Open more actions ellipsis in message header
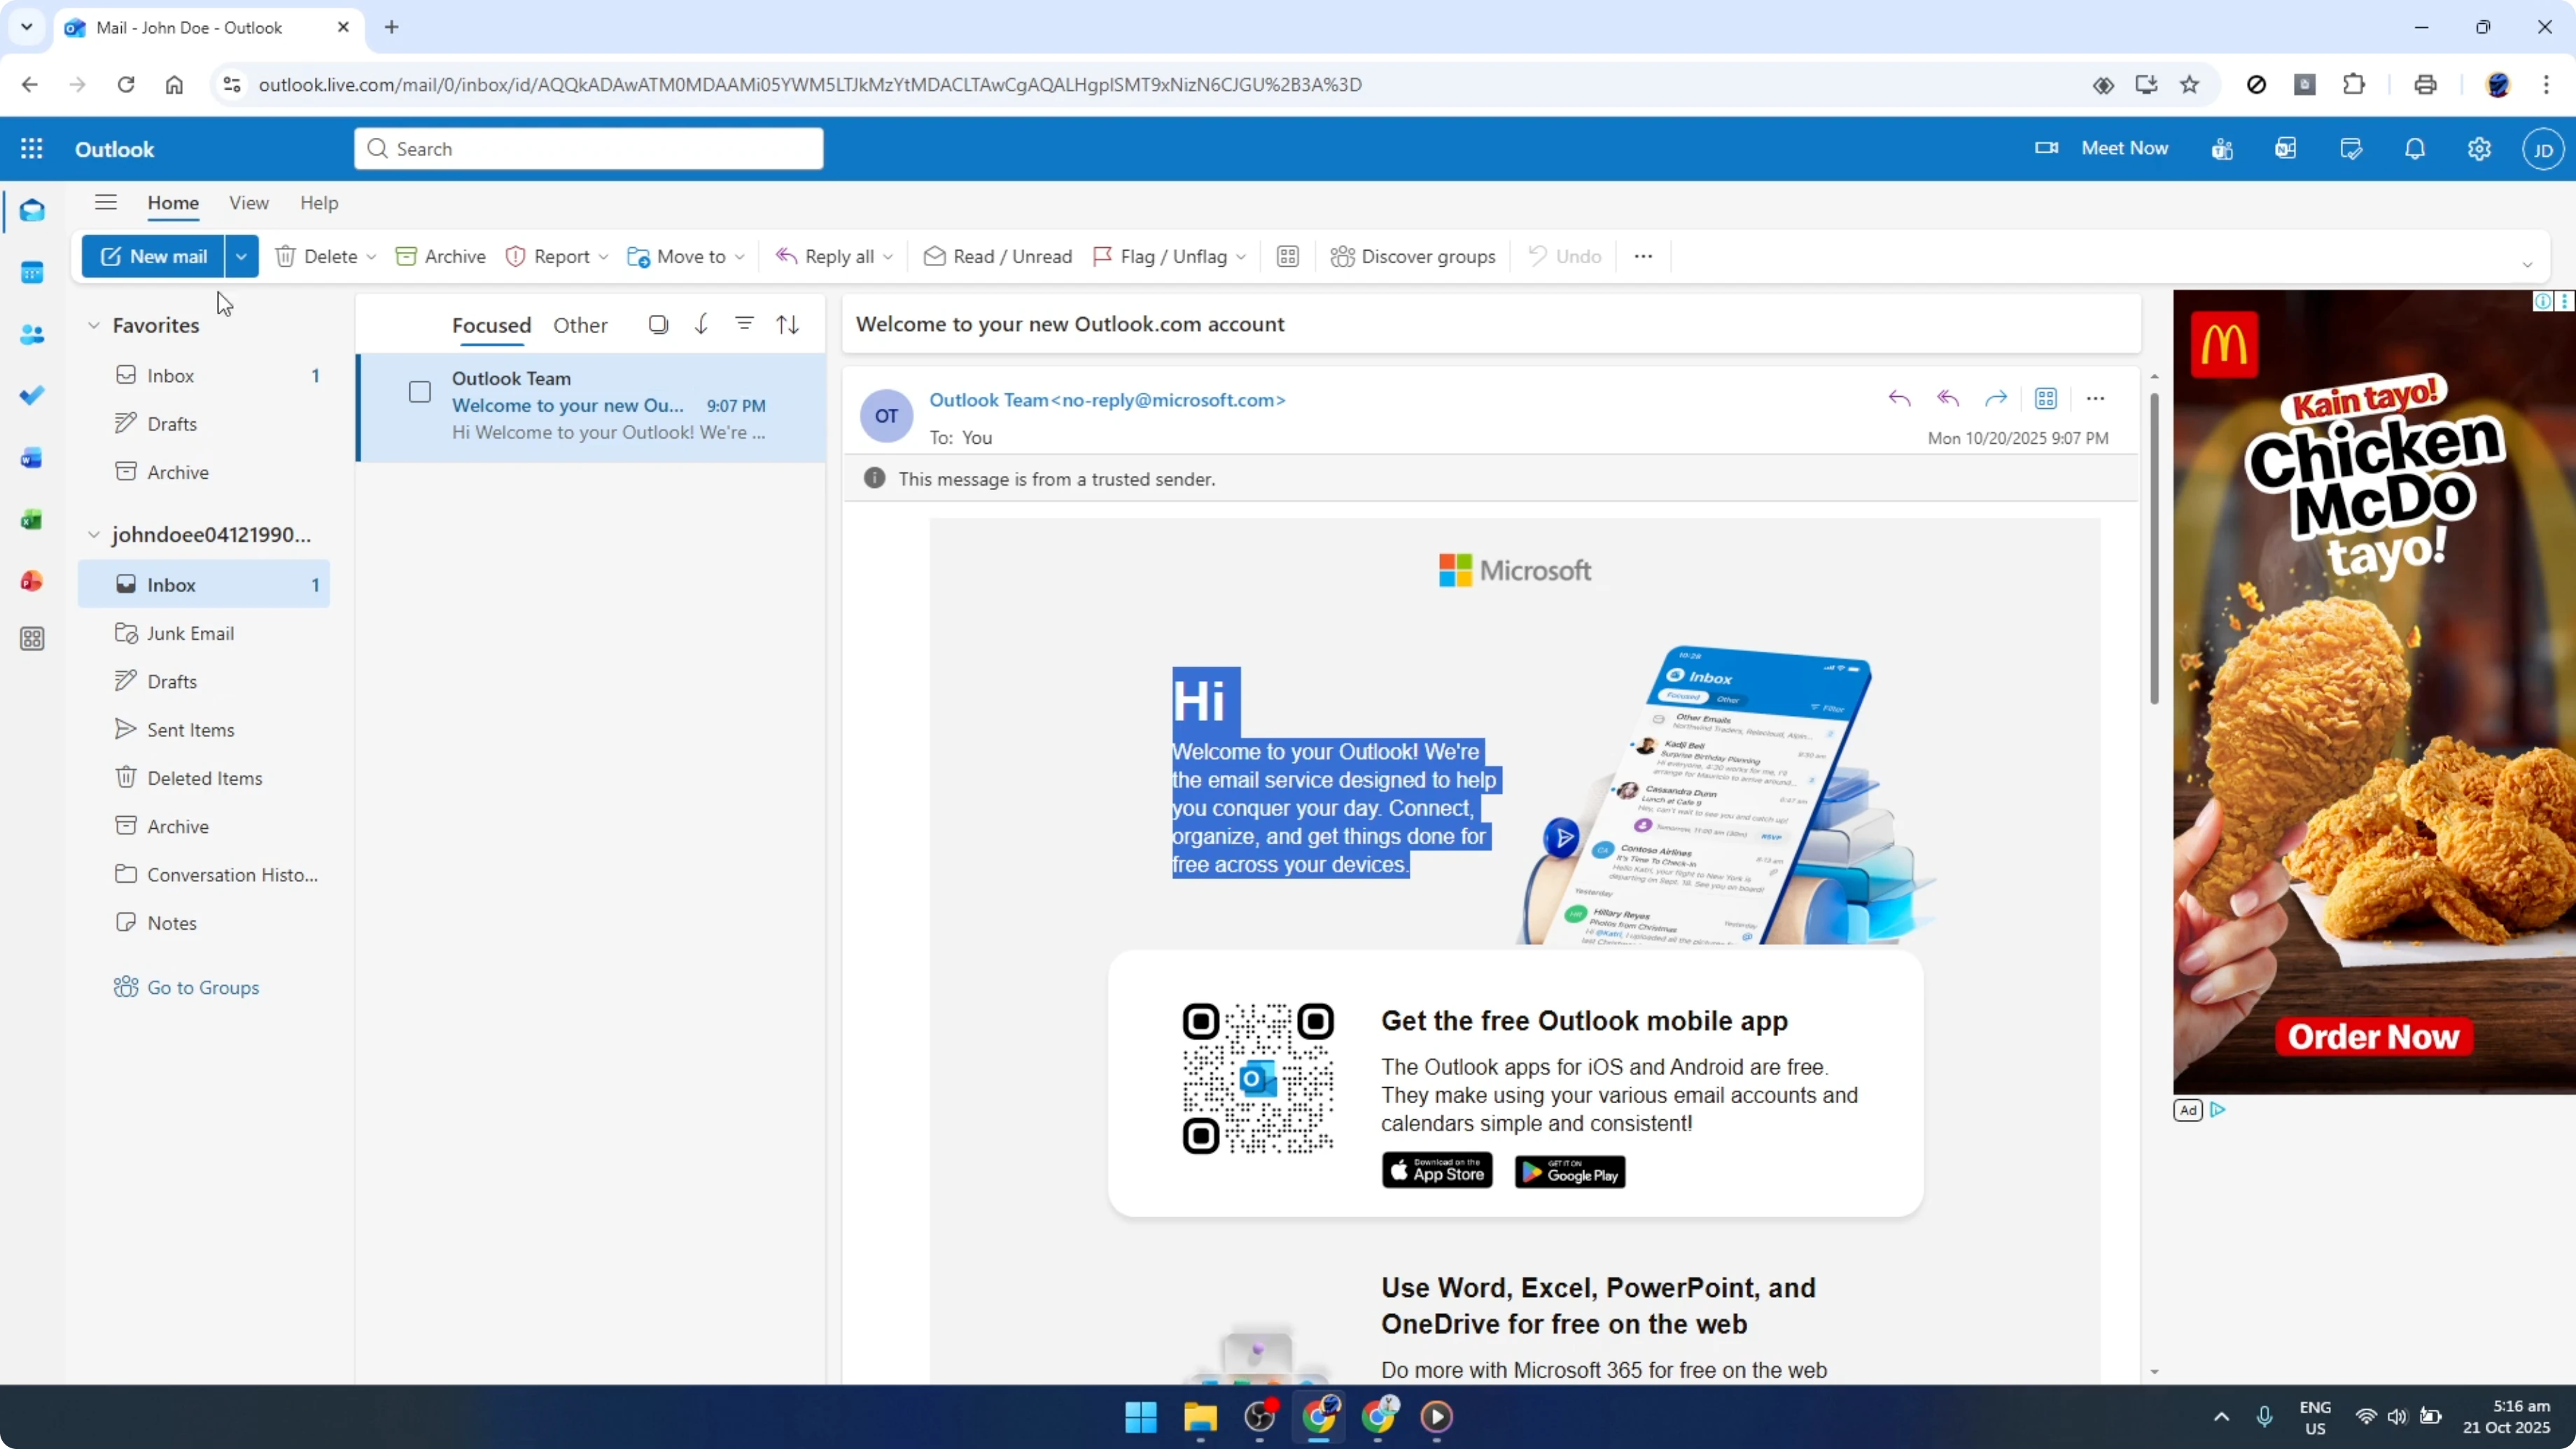 [x=2096, y=399]
